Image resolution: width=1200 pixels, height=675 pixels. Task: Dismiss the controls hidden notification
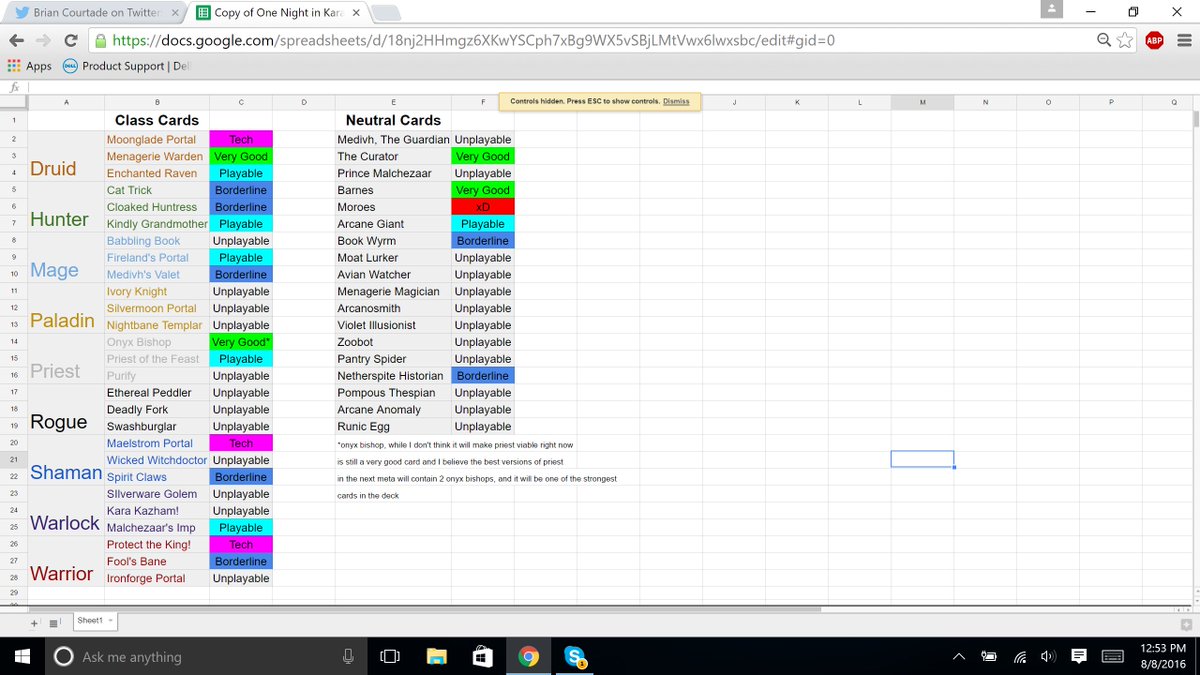click(x=676, y=101)
